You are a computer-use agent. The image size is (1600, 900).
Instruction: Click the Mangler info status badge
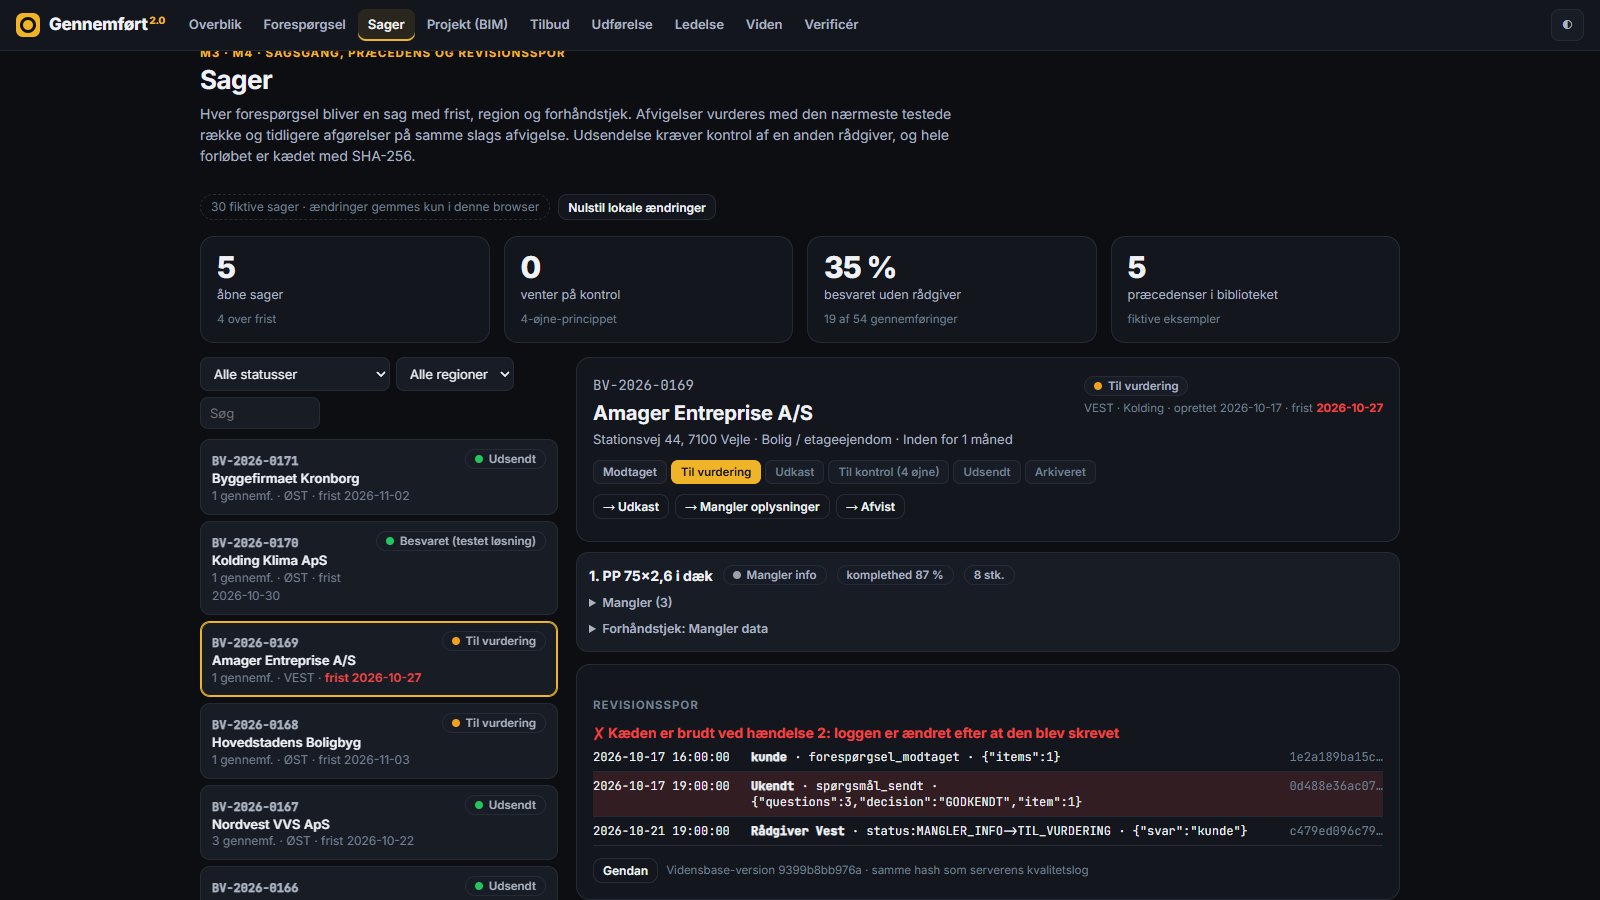(x=775, y=575)
